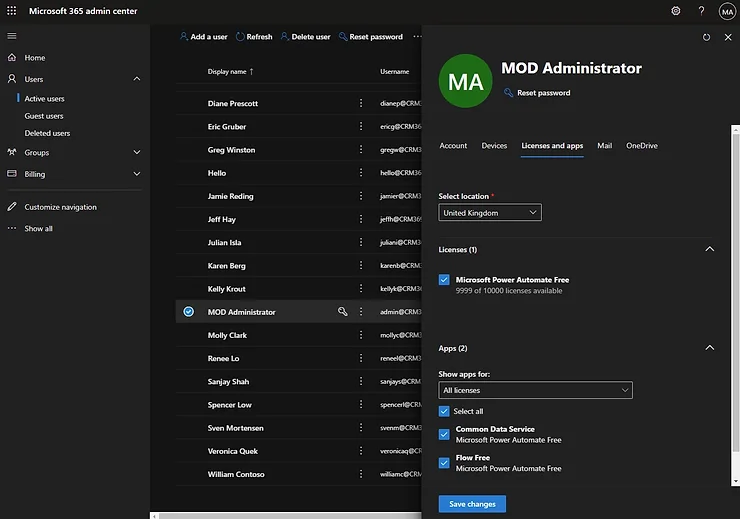Click Save changes button

click(472, 504)
